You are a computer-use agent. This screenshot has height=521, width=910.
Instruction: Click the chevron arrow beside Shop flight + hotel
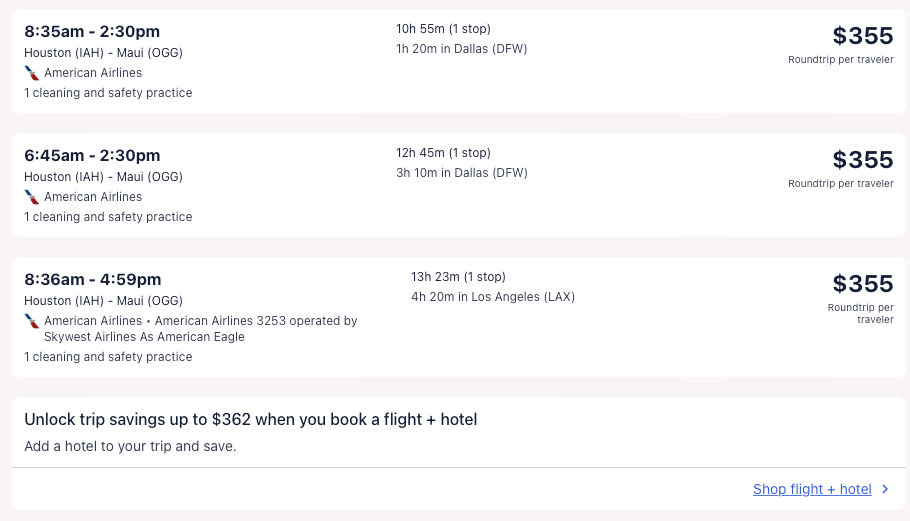click(885, 489)
